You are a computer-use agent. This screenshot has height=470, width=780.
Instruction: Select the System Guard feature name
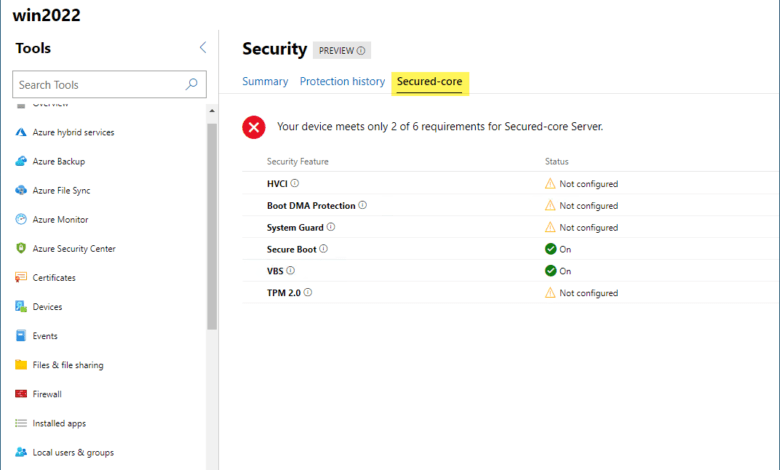295,227
